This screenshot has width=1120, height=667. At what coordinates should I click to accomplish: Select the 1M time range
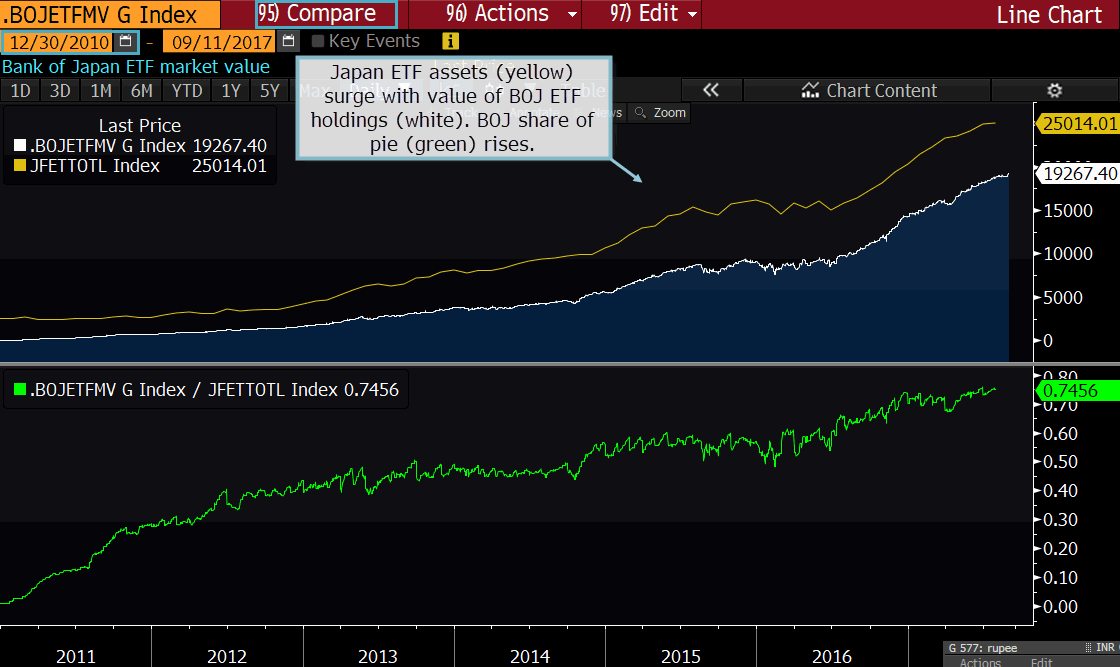(101, 91)
